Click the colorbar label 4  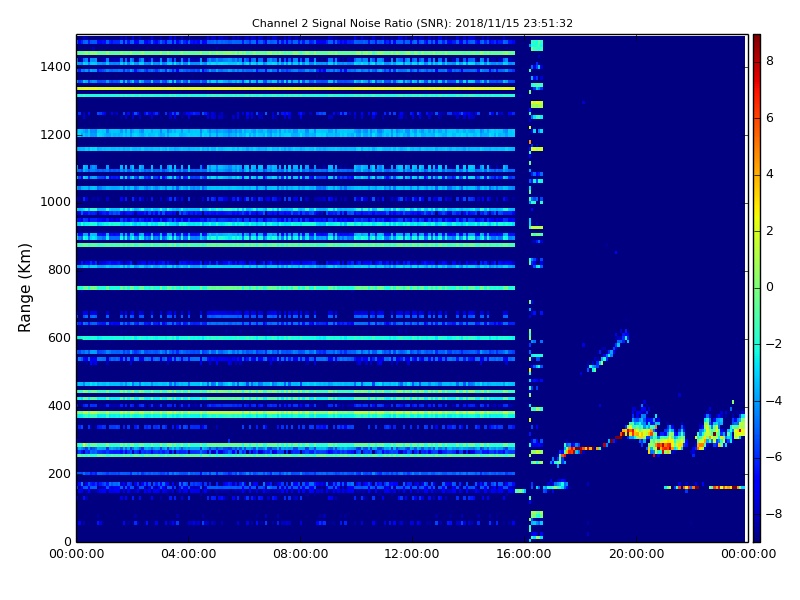[x=770, y=174]
